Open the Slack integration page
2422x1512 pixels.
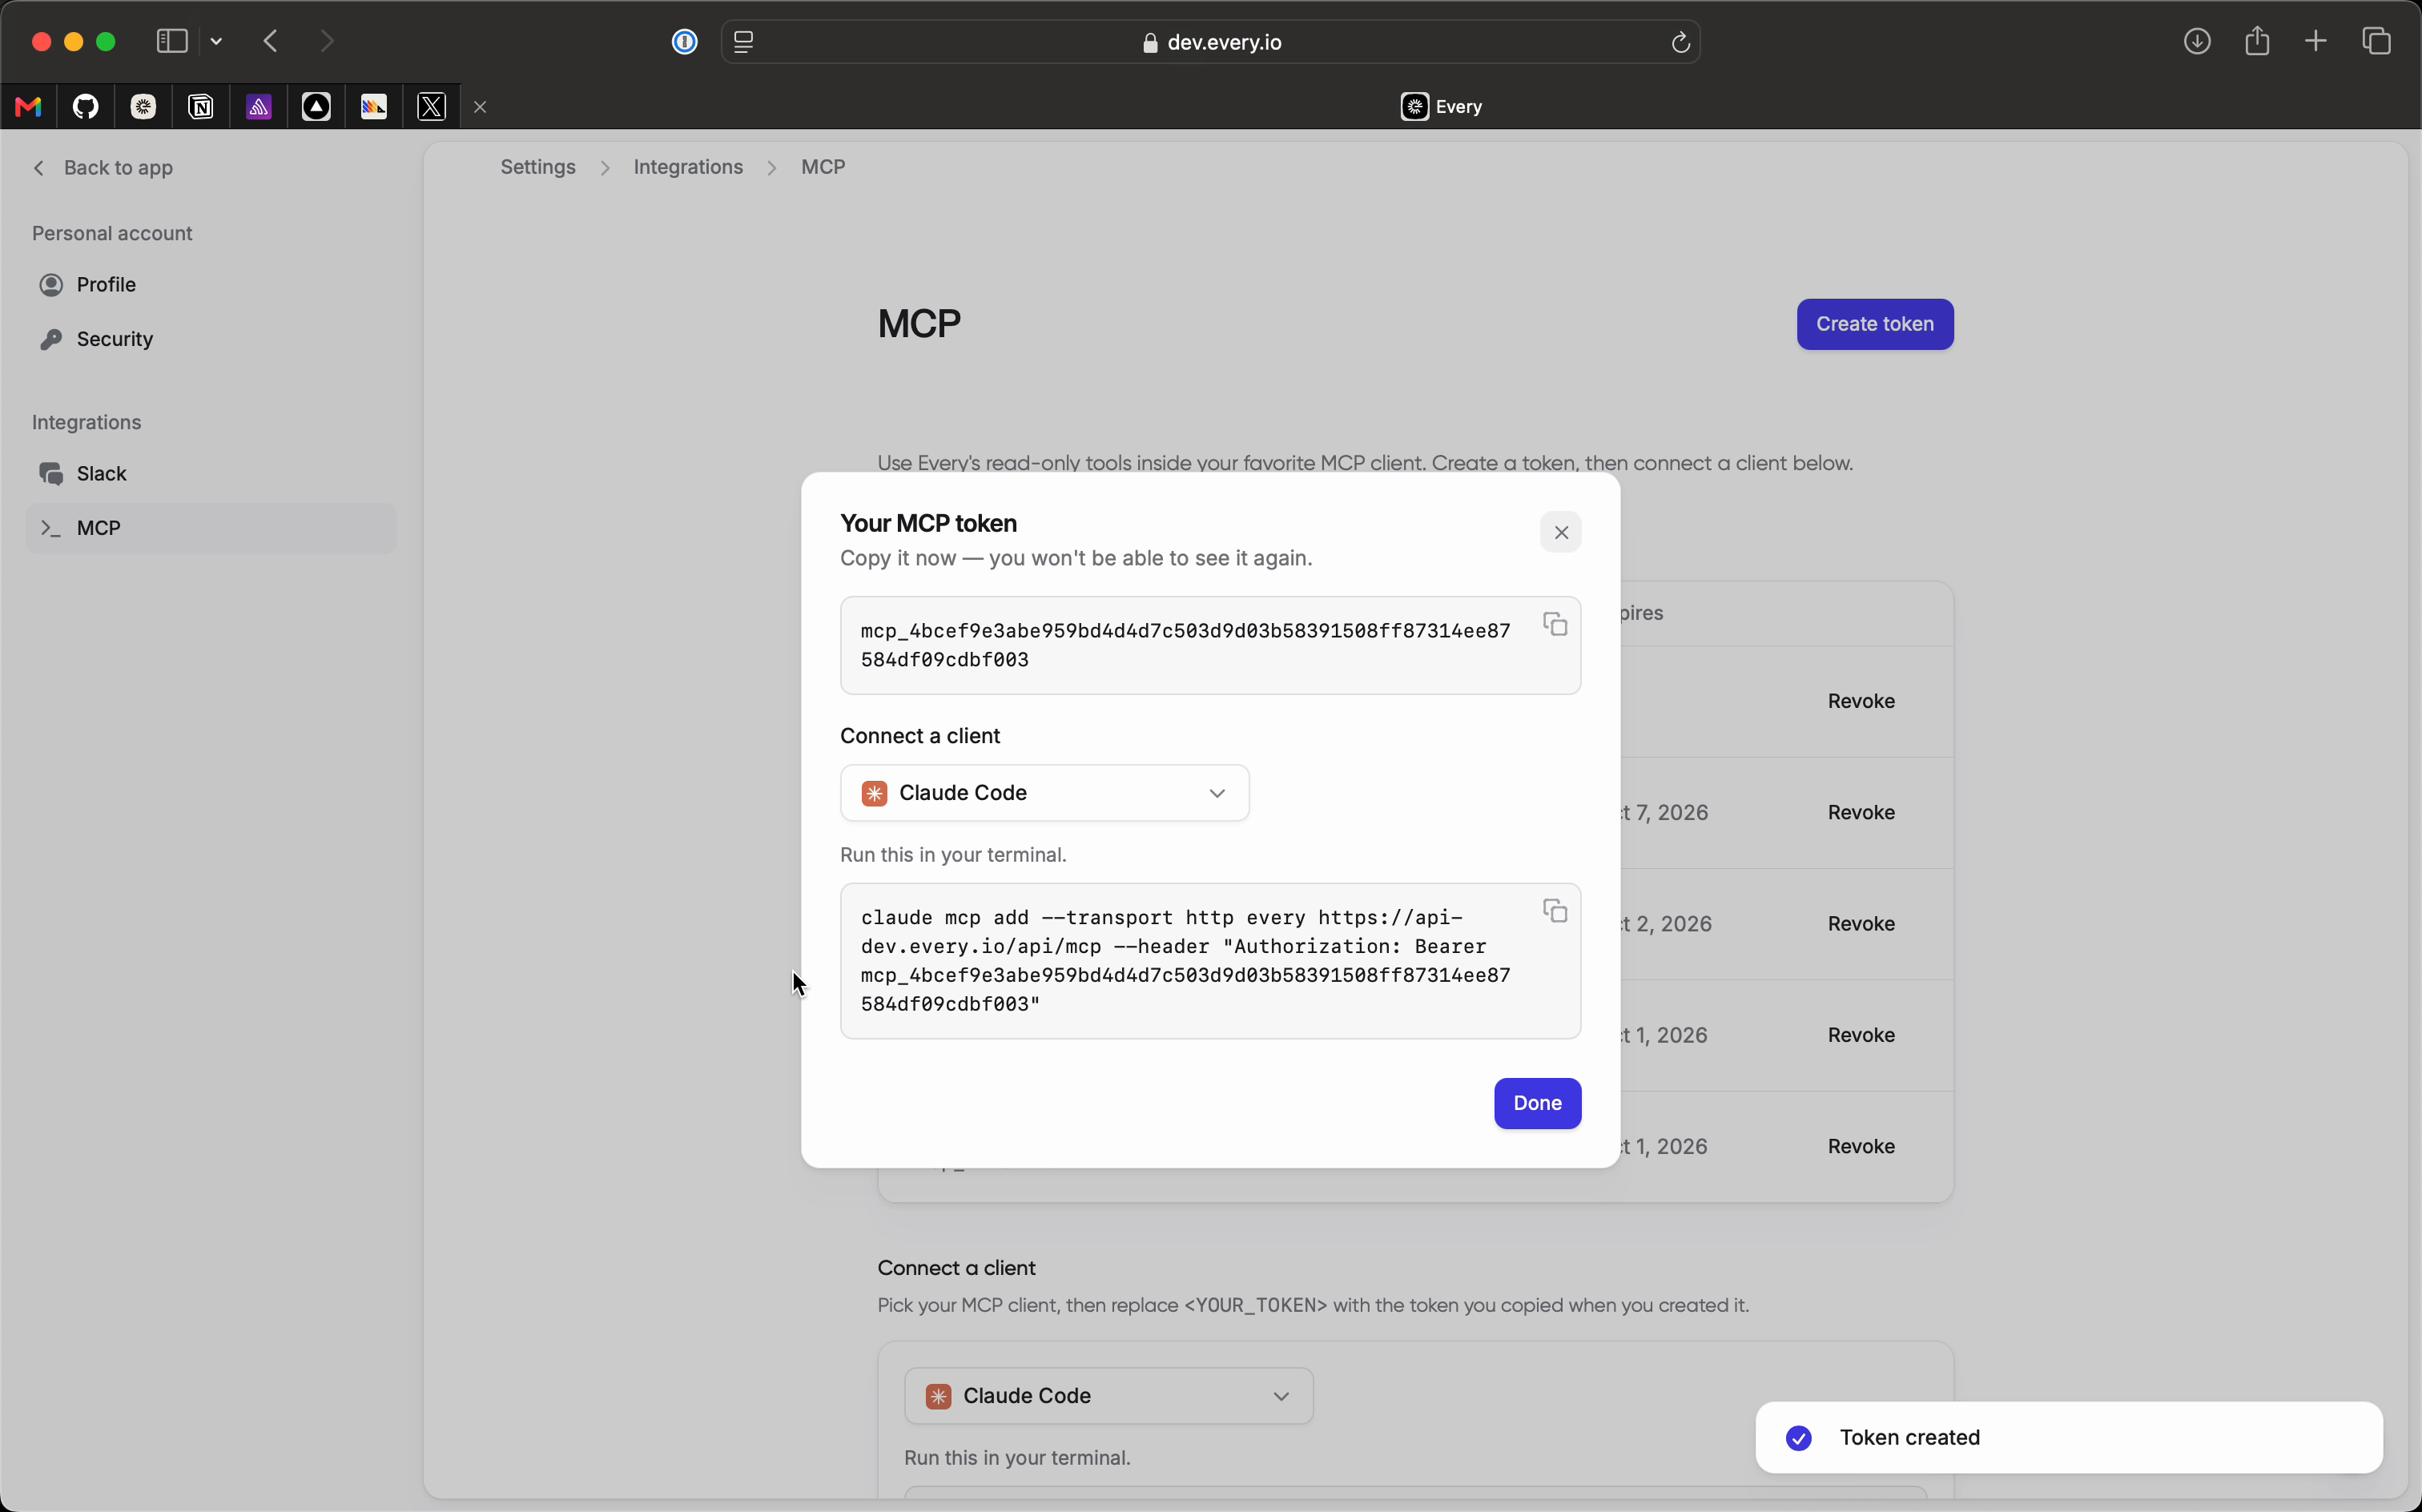[210, 474]
